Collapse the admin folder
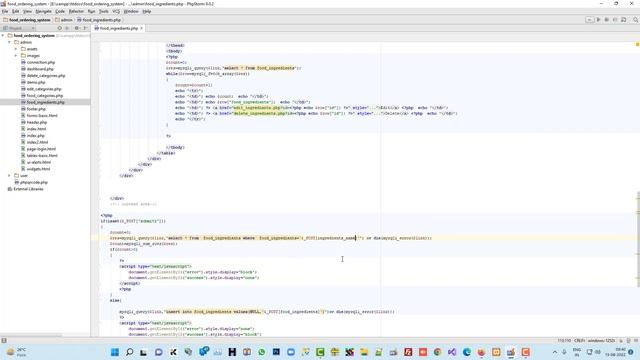Viewport: 640px width, 360px height. pos(9,42)
